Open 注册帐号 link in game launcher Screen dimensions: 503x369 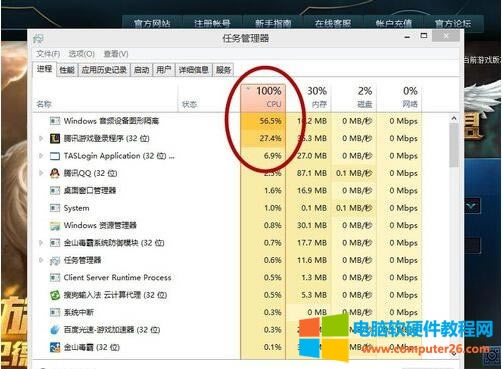click(212, 23)
